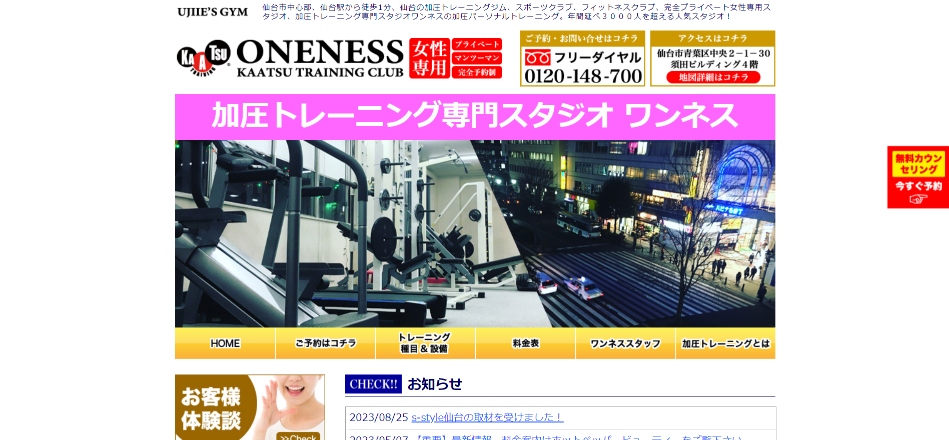Click the 女性専用 red badge

[x=429, y=58]
